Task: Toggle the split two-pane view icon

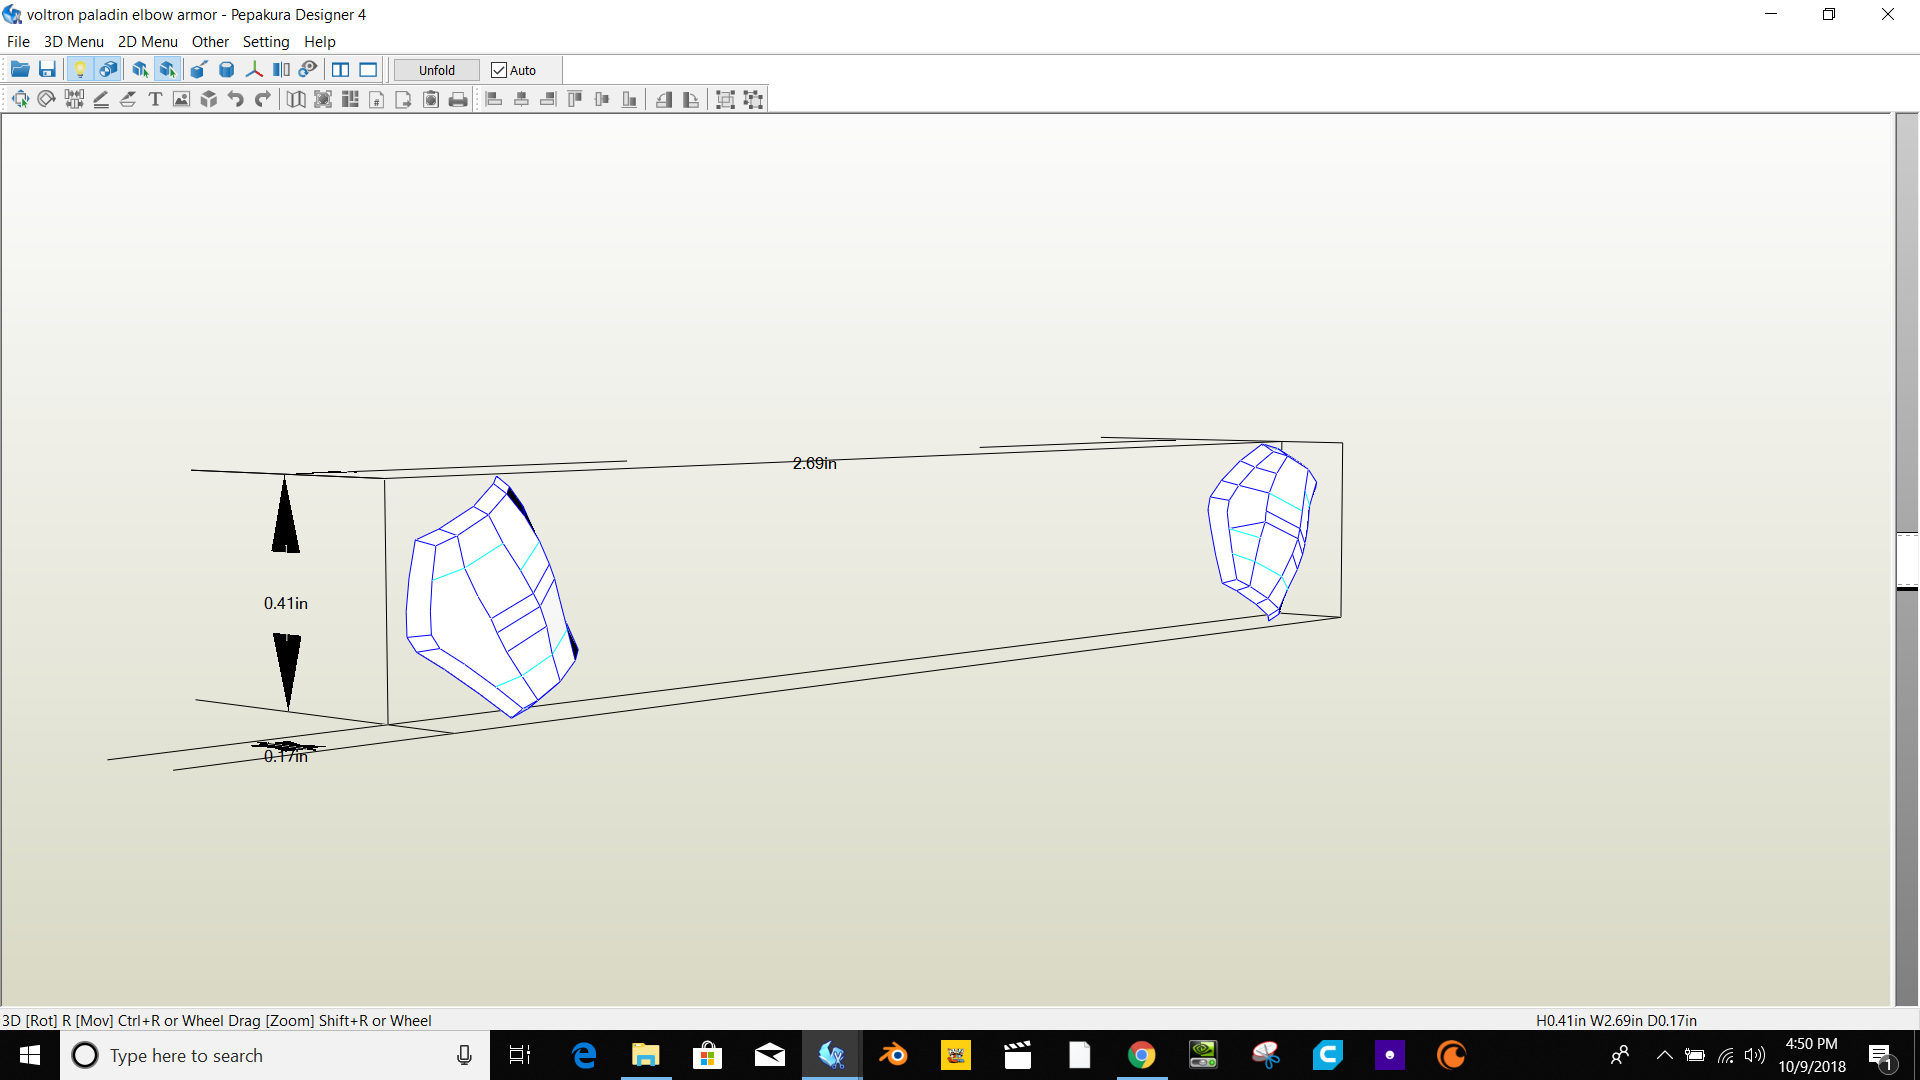Action: (x=341, y=70)
